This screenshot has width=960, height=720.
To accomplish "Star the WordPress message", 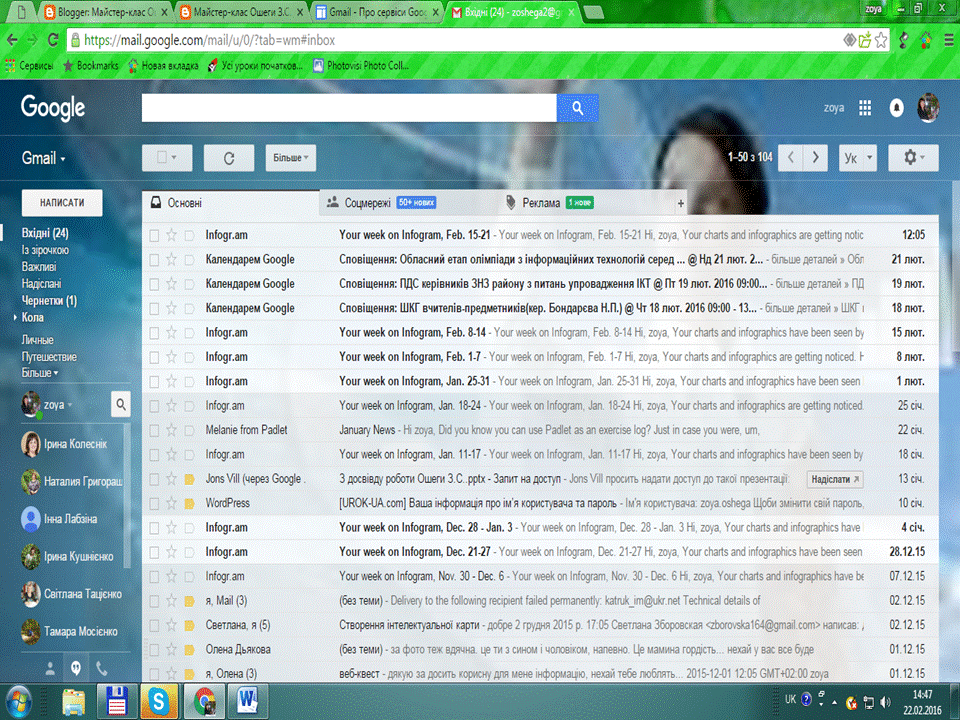I will click(x=171, y=503).
